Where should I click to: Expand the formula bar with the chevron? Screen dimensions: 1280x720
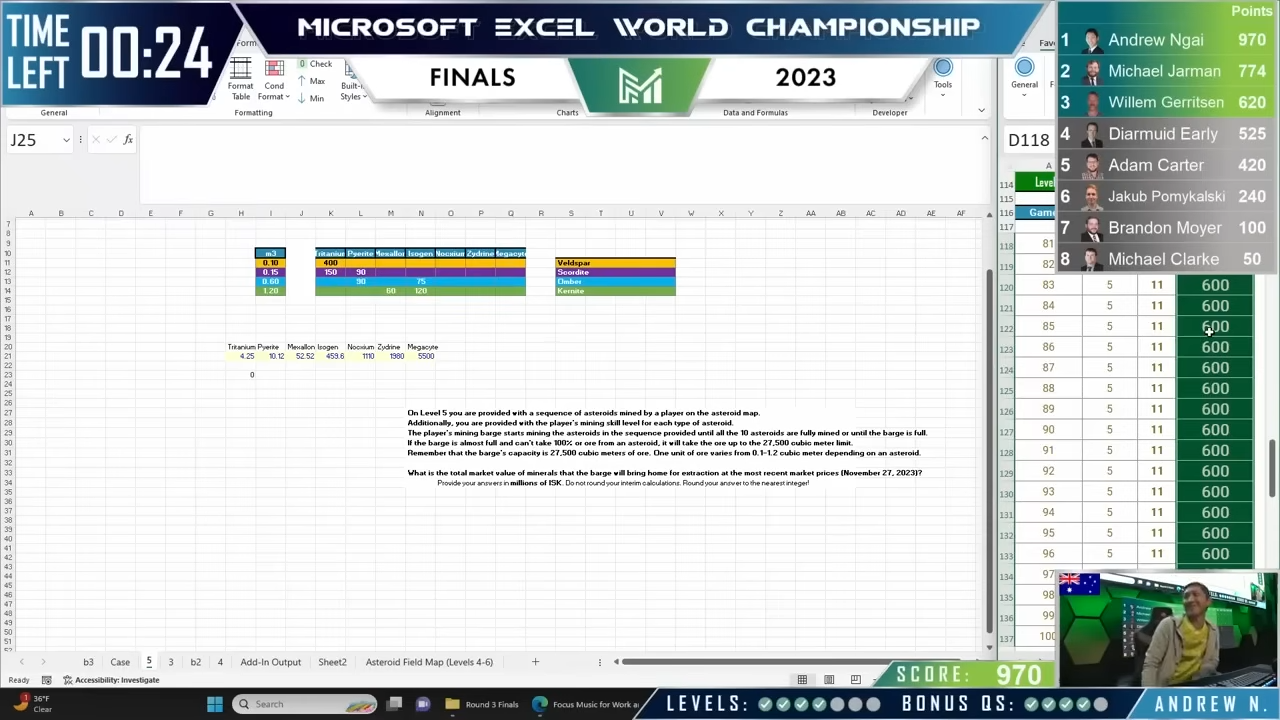pos(984,139)
